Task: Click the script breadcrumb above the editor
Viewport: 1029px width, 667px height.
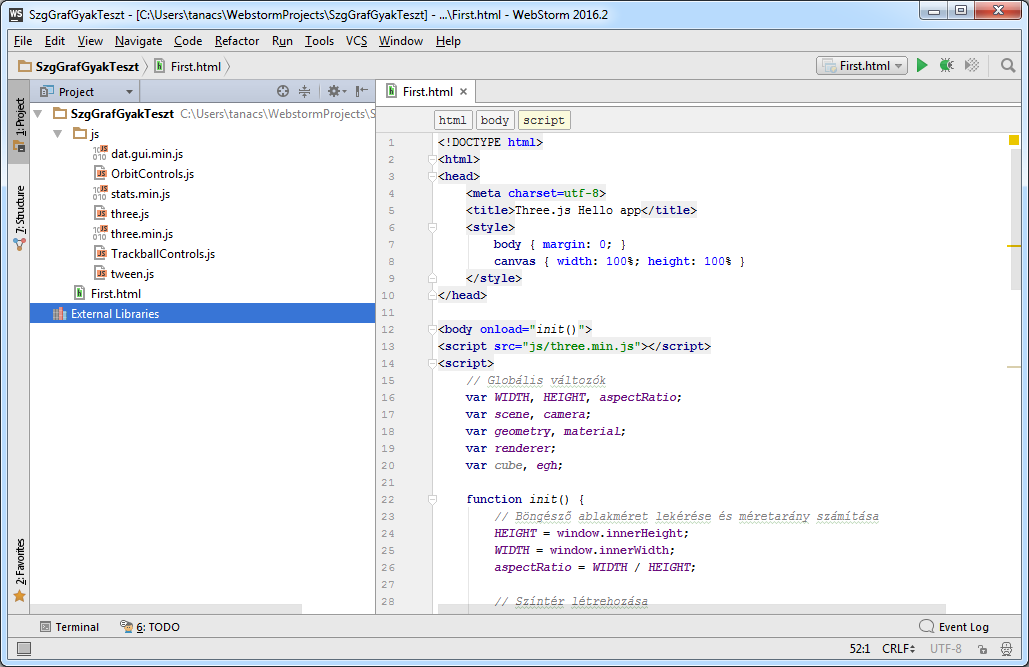Action: pyautogui.click(x=544, y=120)
